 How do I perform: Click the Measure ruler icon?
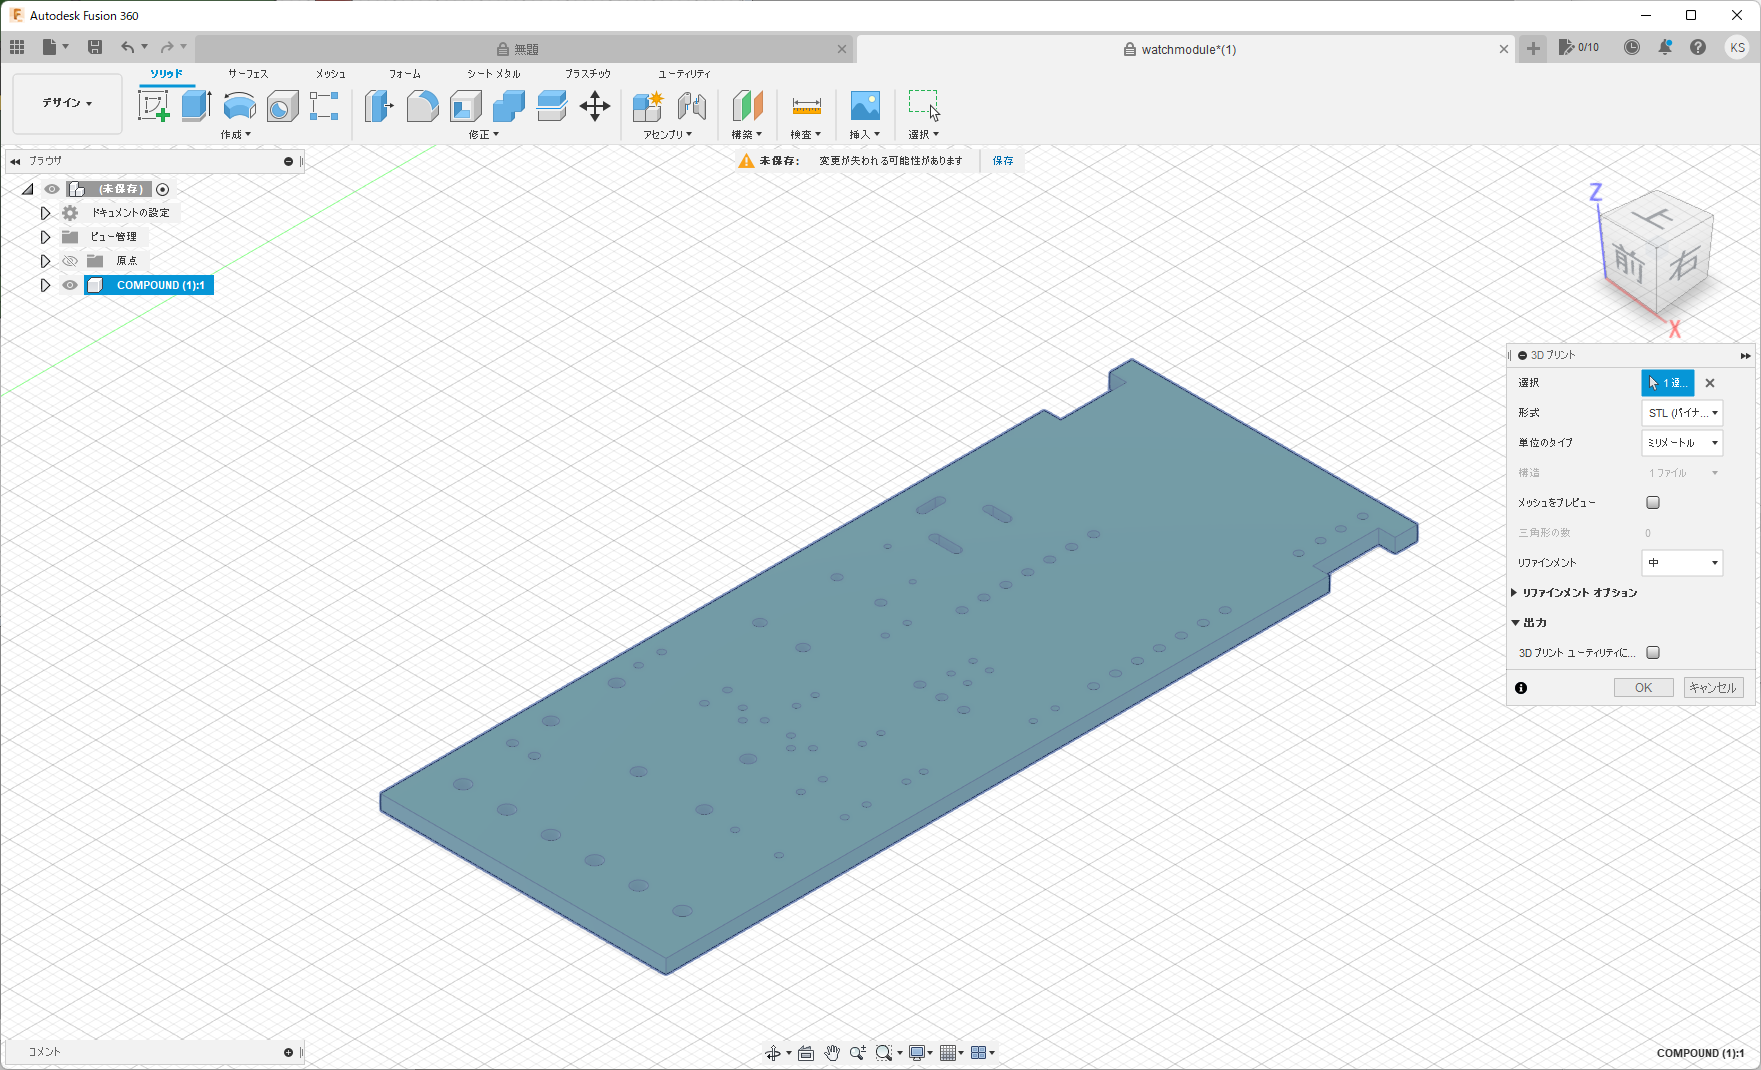pyautogui.click(x=806, y=106)
